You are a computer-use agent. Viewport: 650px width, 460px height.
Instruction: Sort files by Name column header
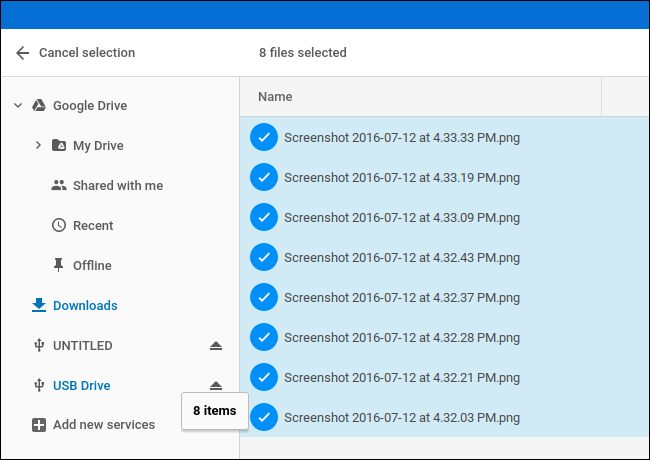coord(275,97)
